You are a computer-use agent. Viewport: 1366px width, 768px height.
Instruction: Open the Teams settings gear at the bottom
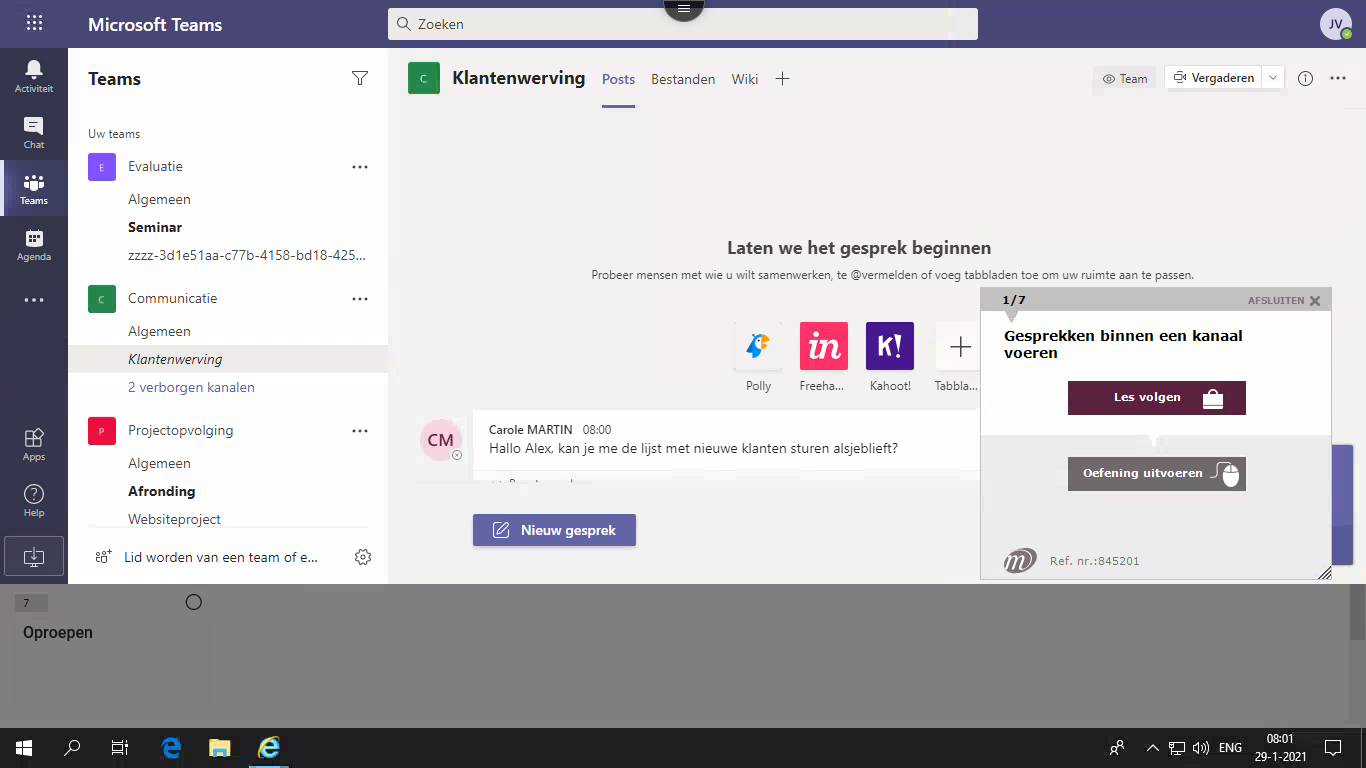362,557
